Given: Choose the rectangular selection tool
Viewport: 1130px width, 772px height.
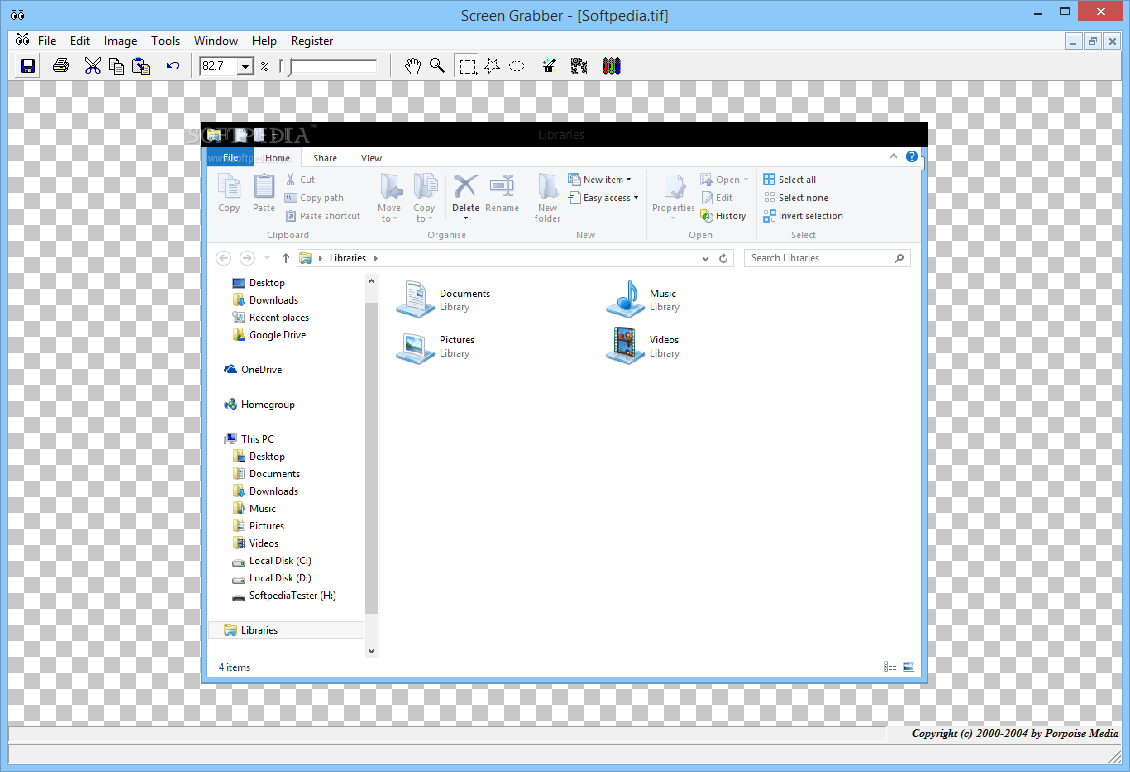Looking at the screenshot, I should [x=467, y=66].
